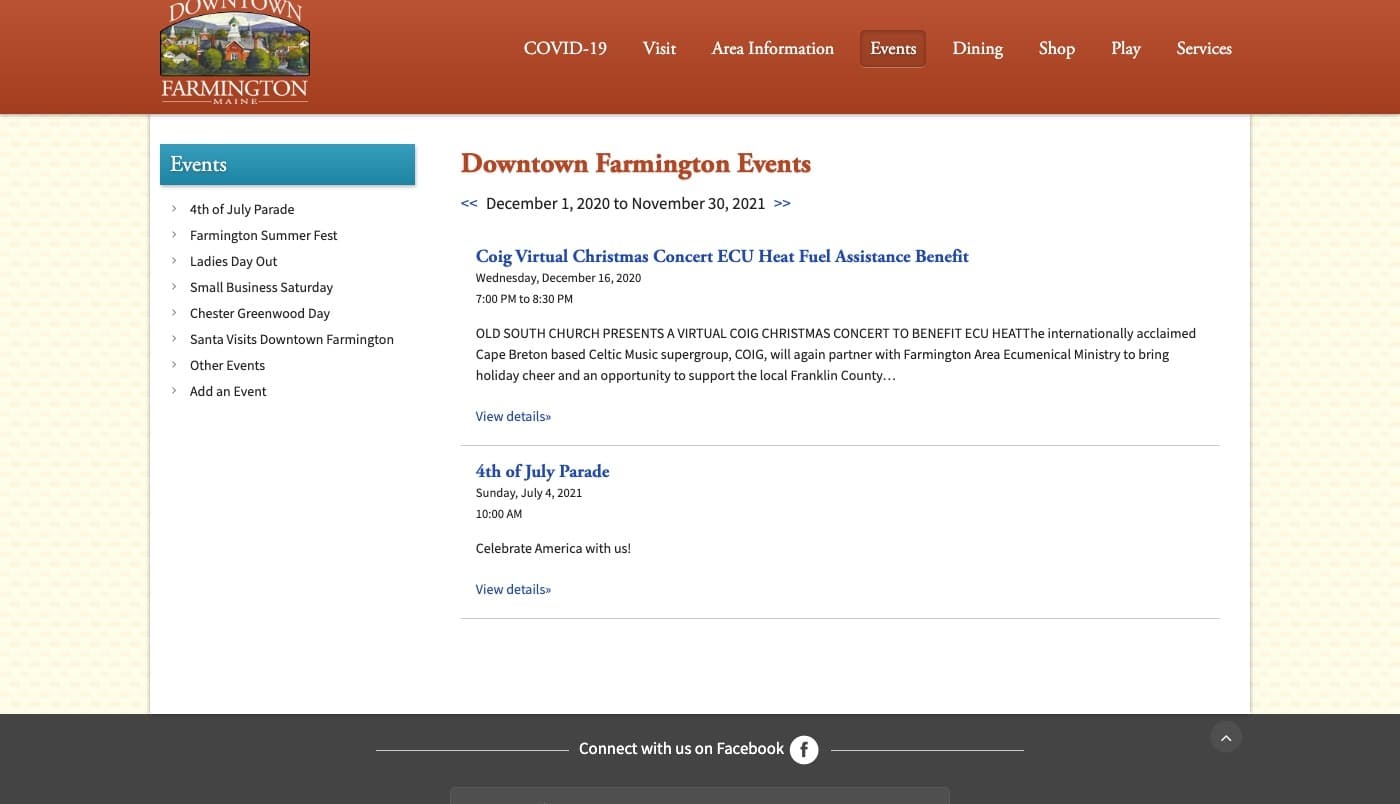Viewport: 1400px width, 804px height.
Task: Click the Downtown Farmington logo
Action: [234, 52]
